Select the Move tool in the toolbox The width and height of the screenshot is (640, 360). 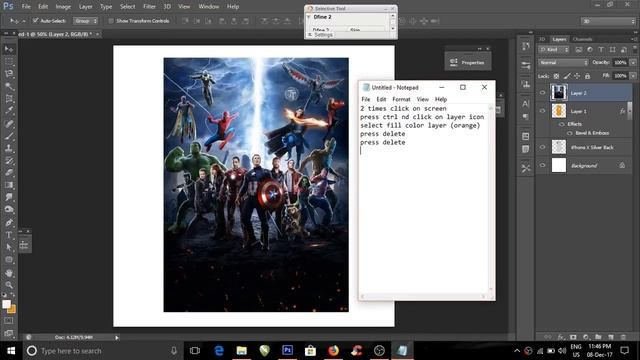click(x=9, y=49)
